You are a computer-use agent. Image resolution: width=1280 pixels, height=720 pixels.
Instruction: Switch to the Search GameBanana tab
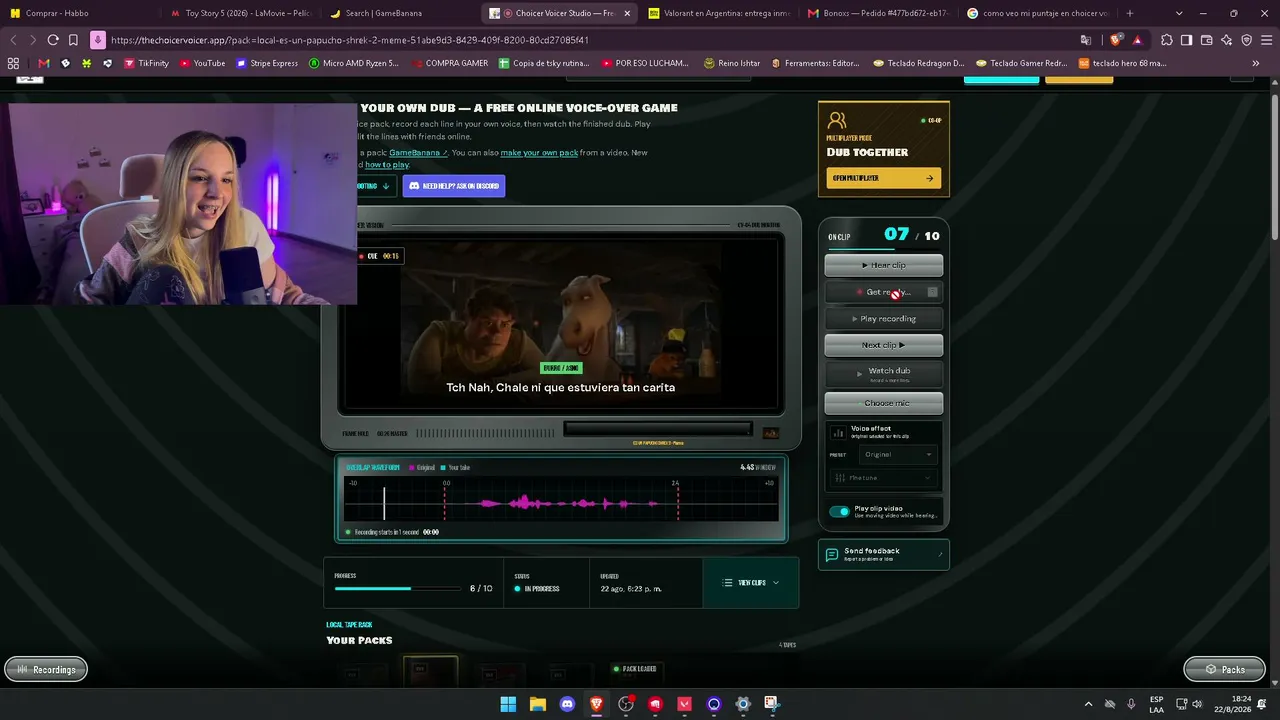398,13
